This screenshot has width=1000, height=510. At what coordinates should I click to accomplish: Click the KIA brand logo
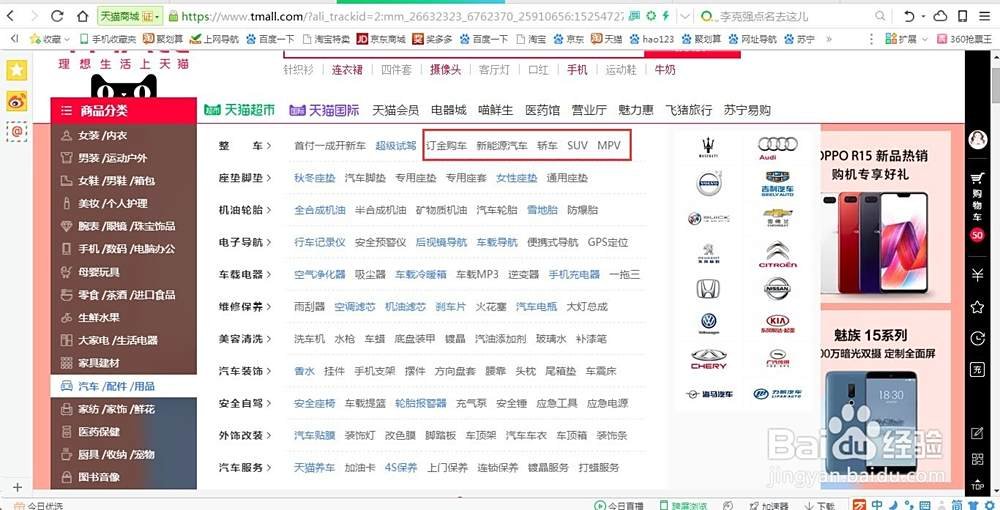(777, 323)
